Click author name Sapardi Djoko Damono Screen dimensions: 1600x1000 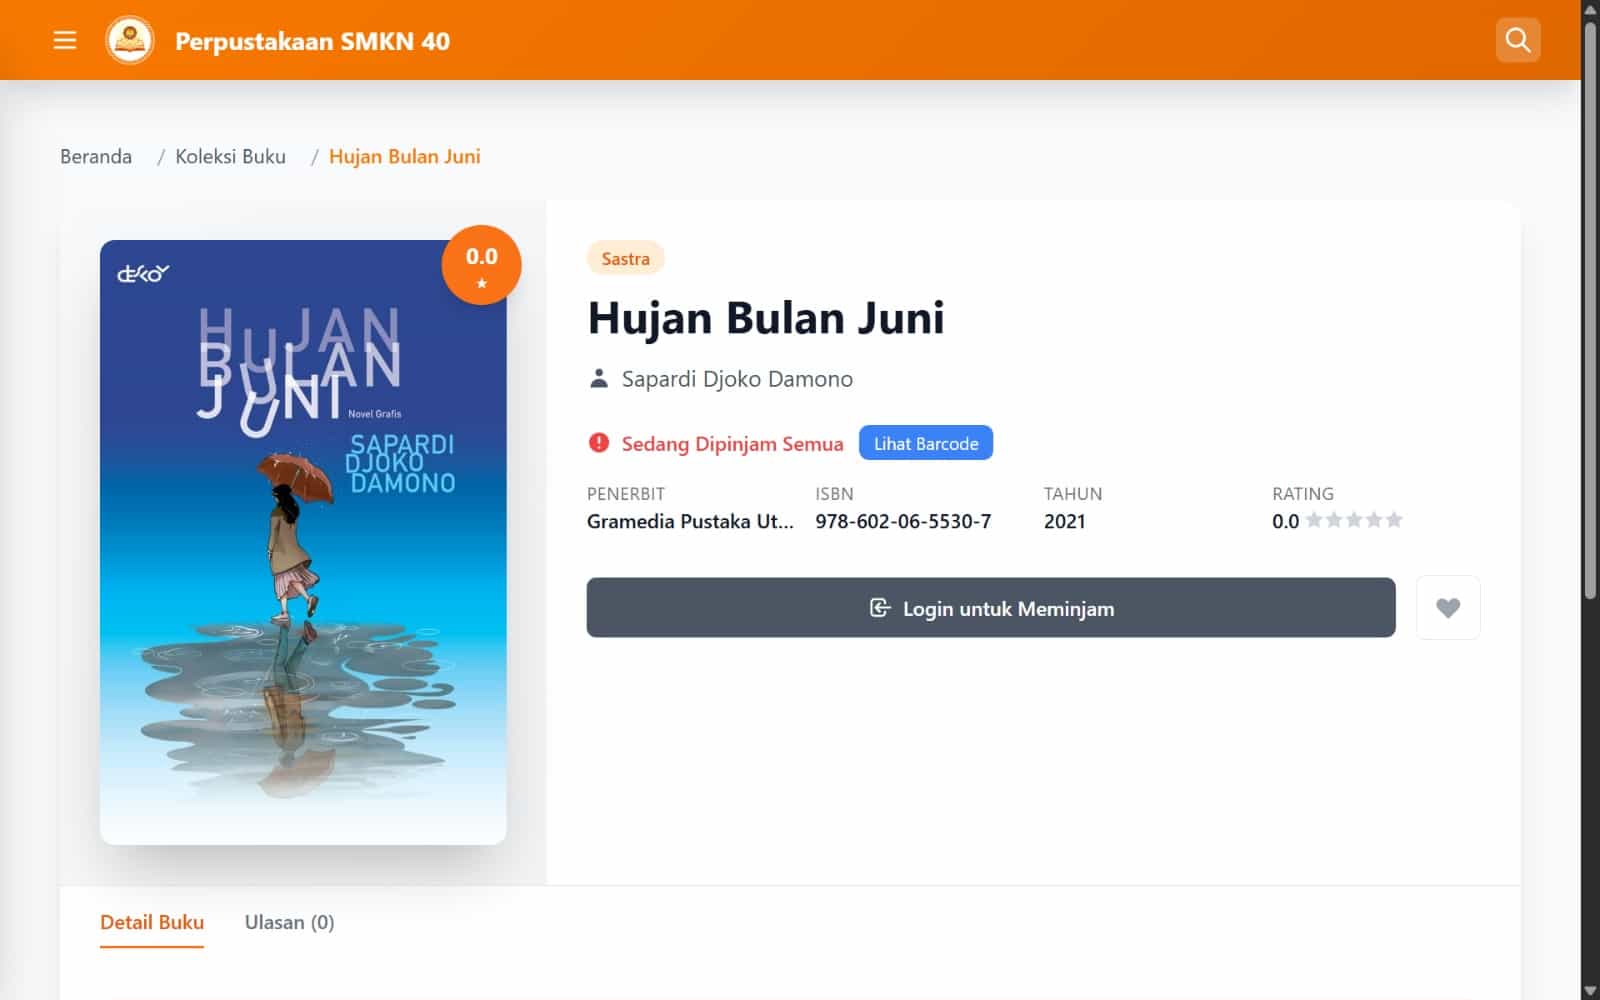click(737, 379)
